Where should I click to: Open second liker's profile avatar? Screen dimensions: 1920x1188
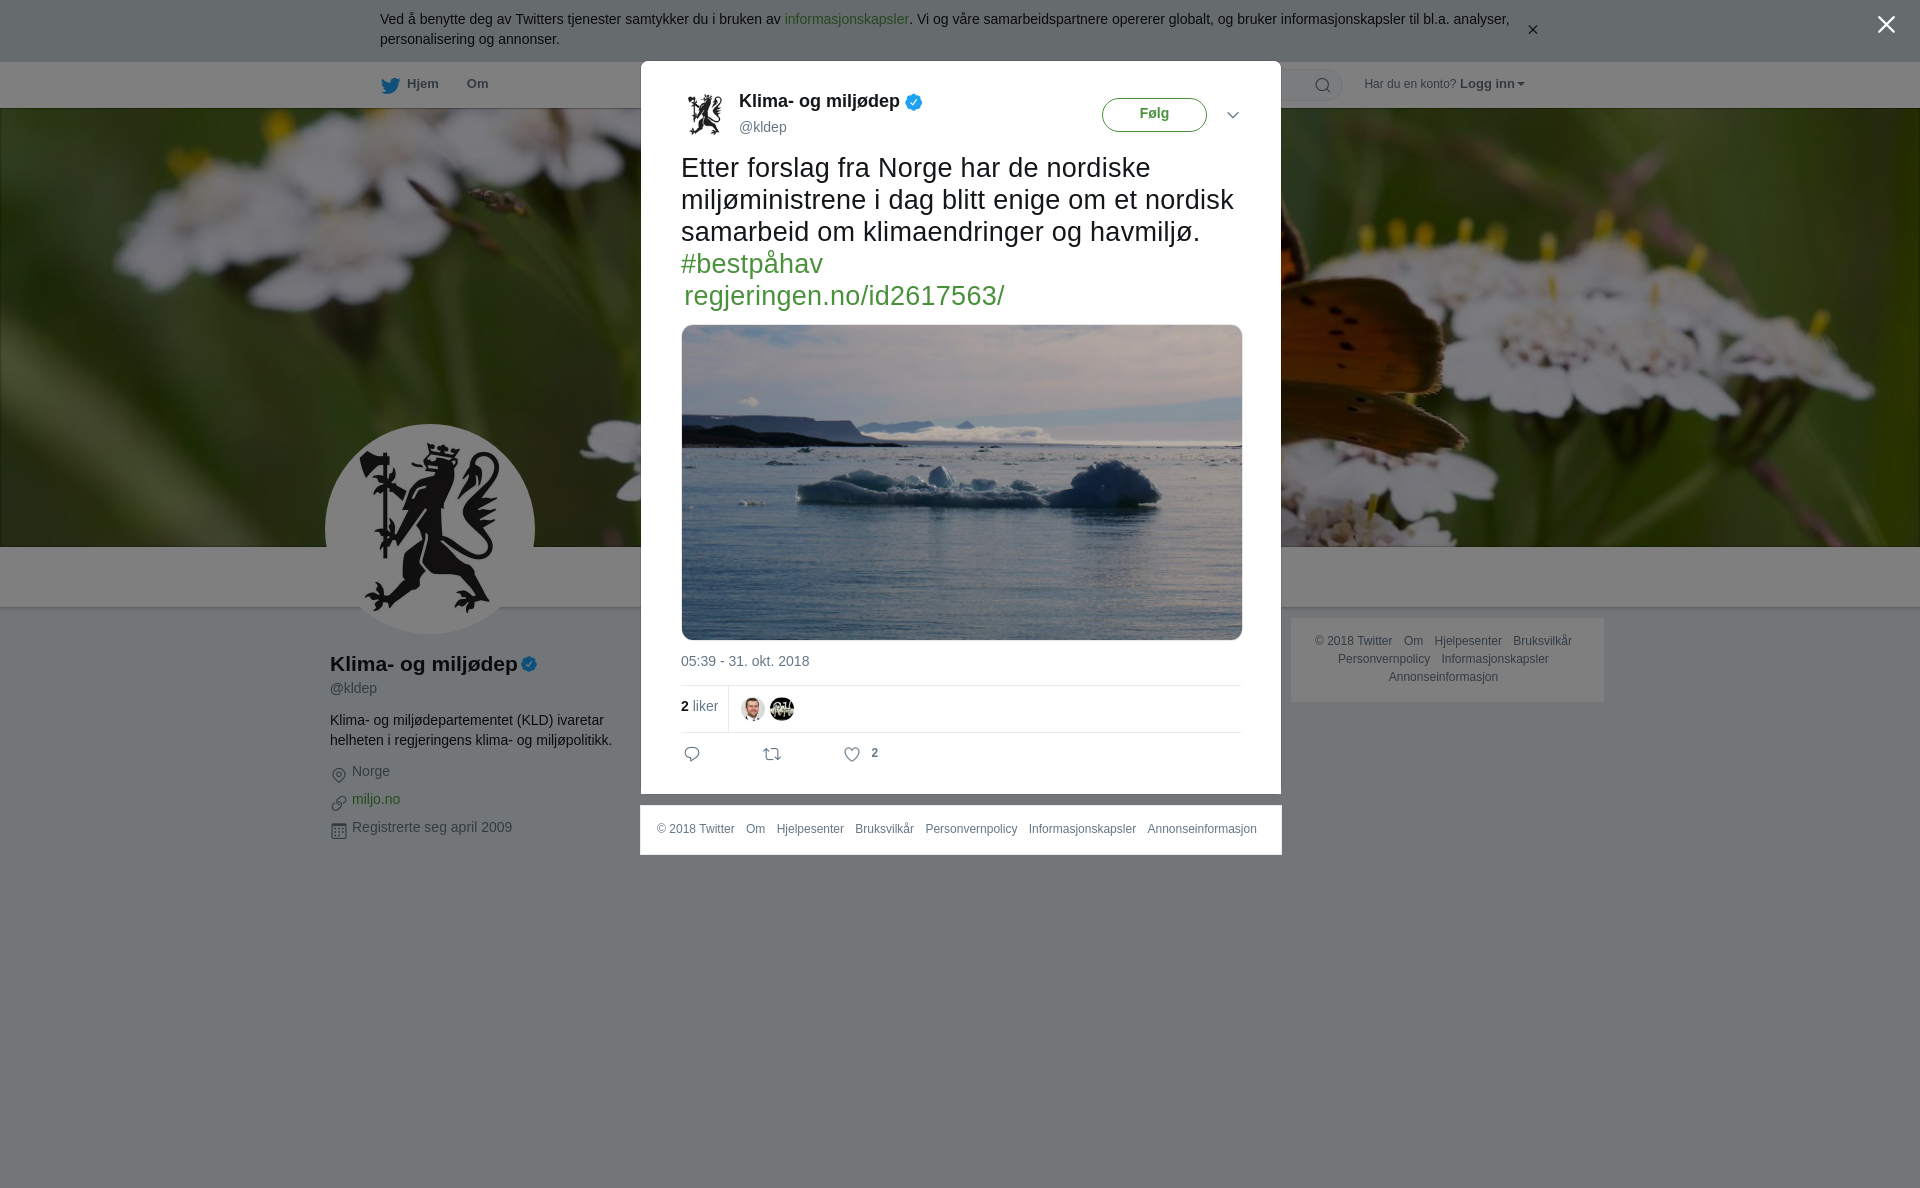782,709
